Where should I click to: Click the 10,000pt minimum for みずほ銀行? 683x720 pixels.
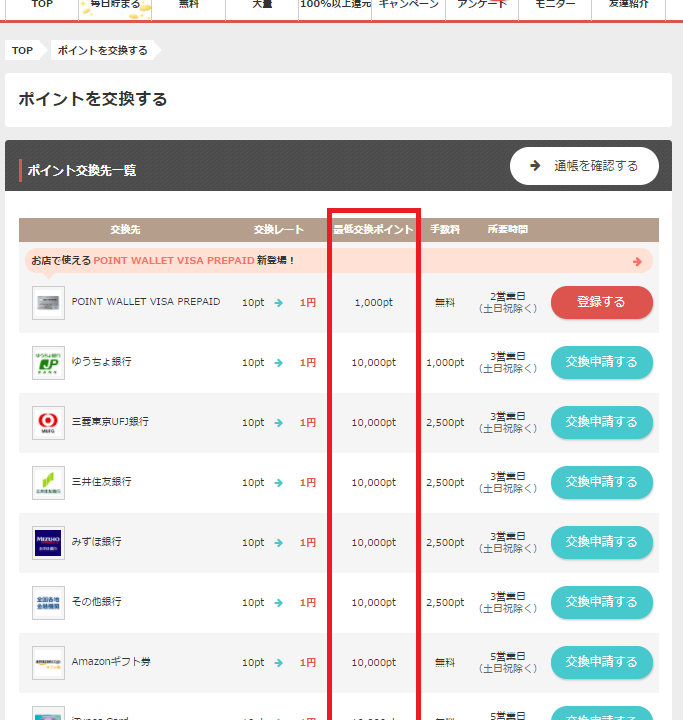coord(373,543)
